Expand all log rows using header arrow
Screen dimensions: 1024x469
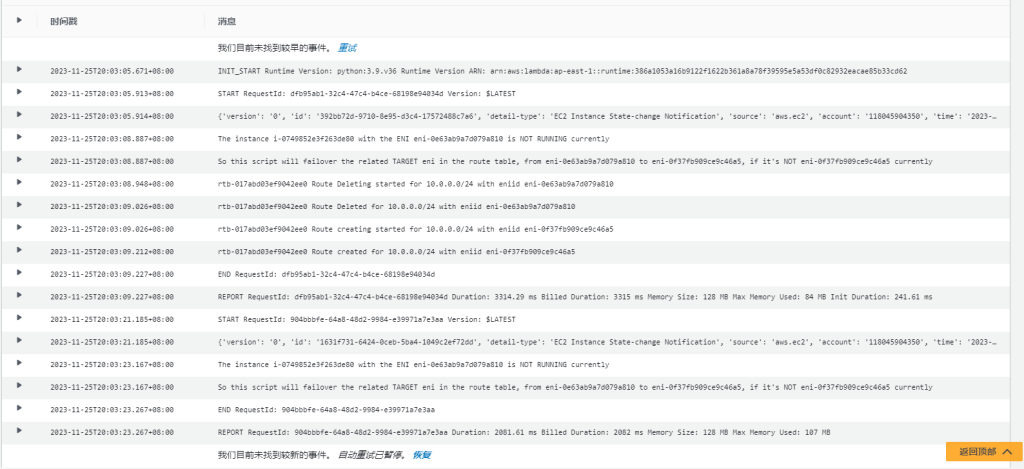19,20
